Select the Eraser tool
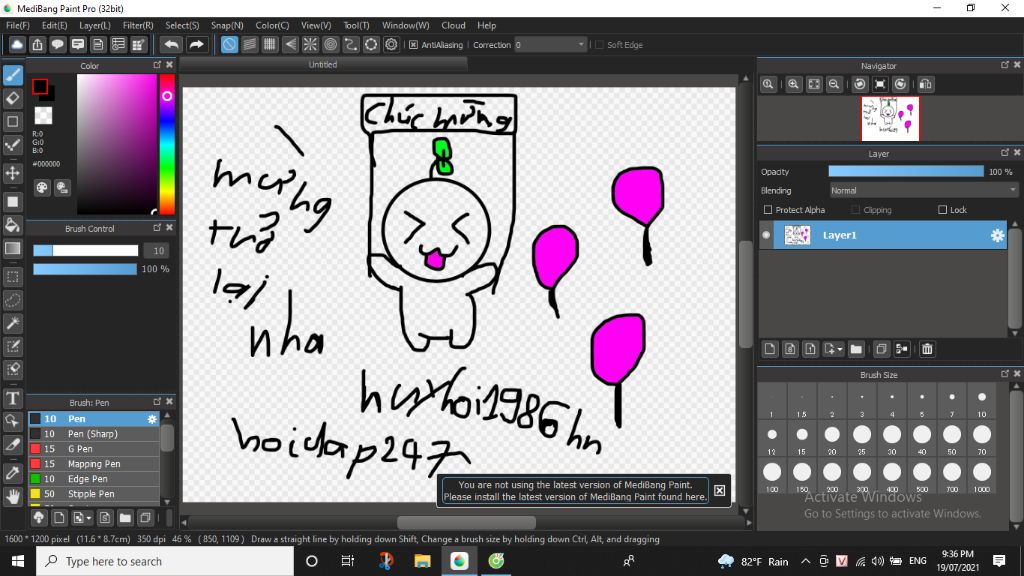This screenshot has width=1024, height=576. [x=12, y=99]
